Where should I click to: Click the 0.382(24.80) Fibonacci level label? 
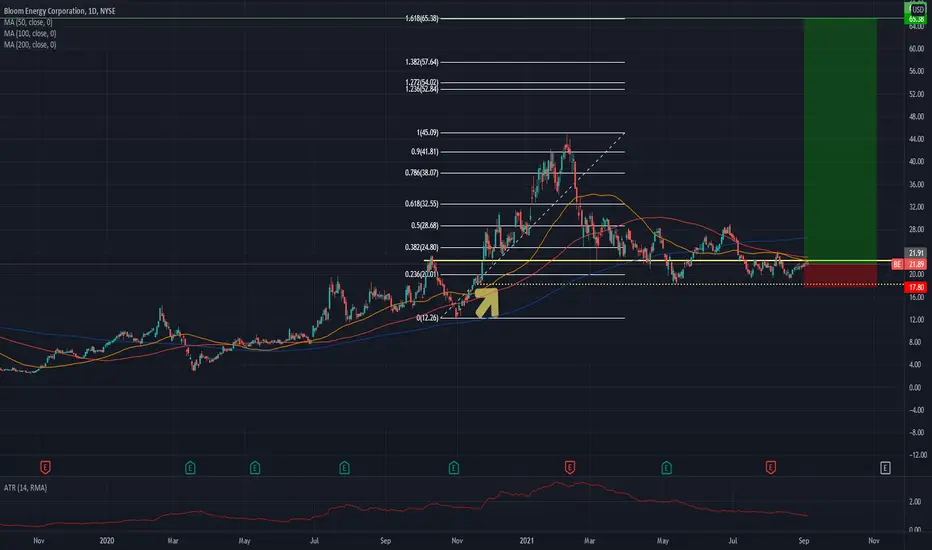tap(421, 247)
